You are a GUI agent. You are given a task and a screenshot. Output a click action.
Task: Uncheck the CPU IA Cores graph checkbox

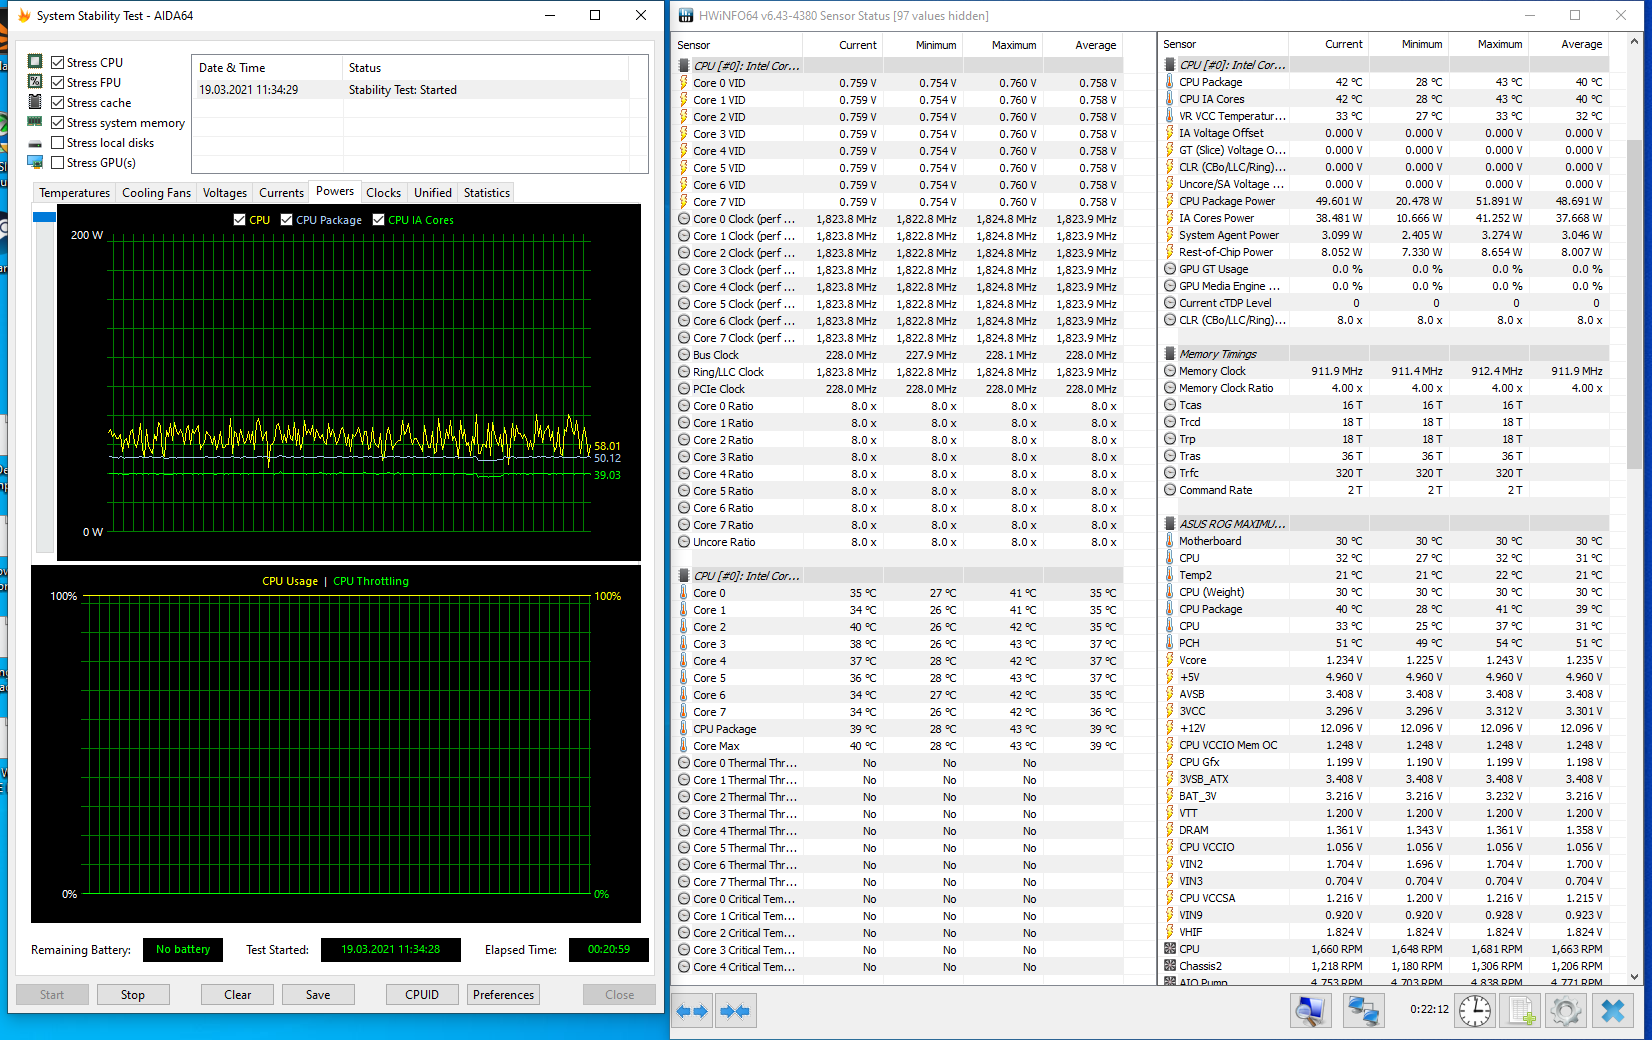tap(379, 220)
